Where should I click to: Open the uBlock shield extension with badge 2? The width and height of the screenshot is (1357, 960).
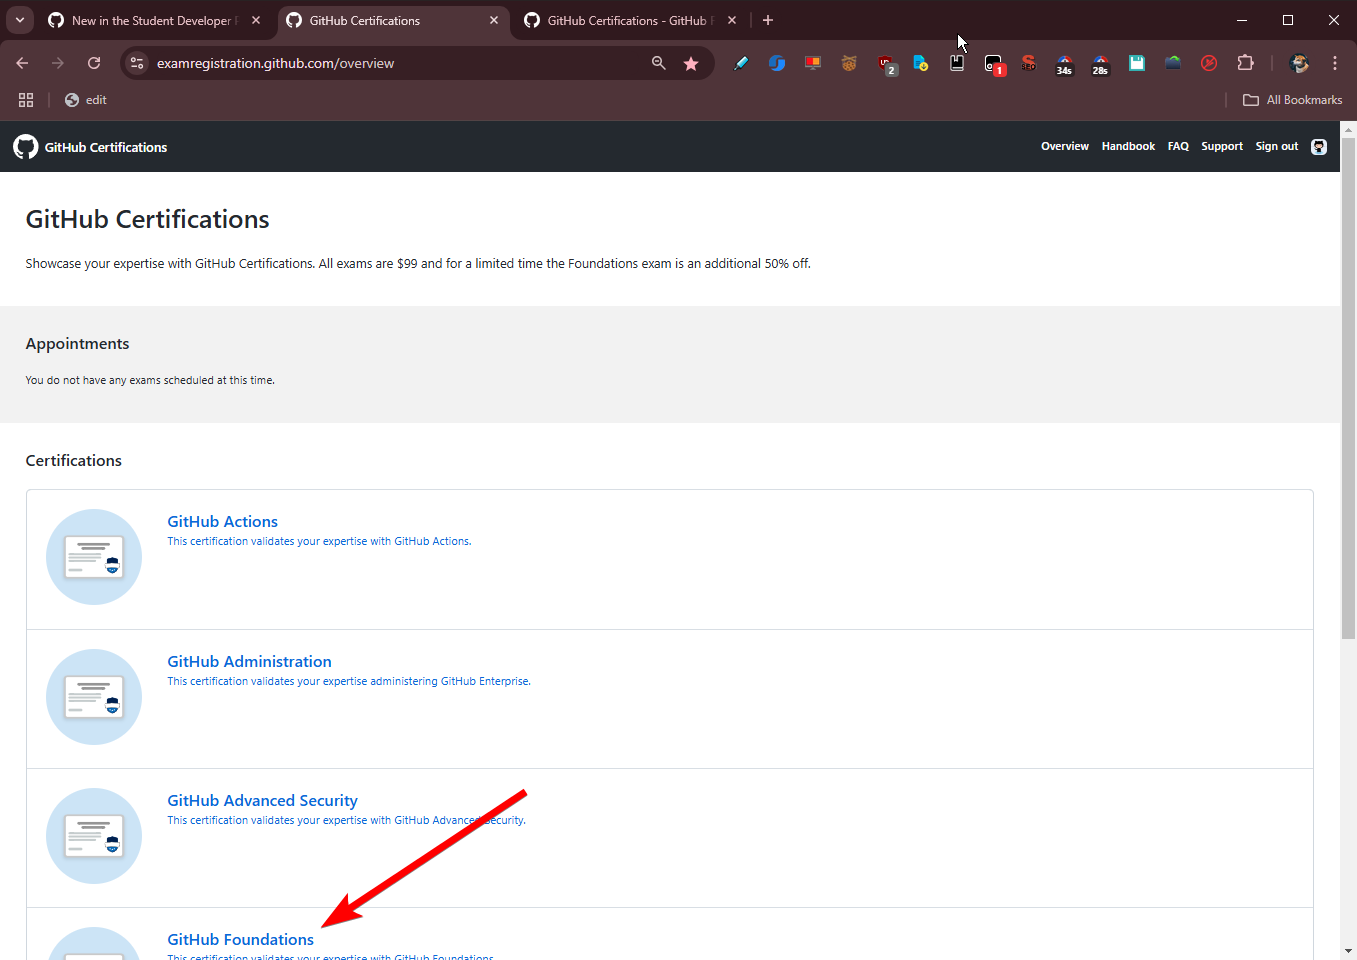(x=887, y=65)
